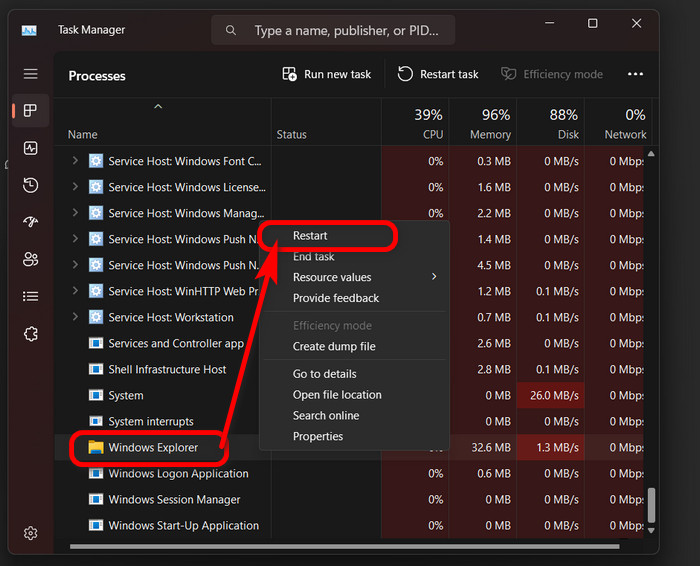Click the scroll up arrow of process list
This screenshot has width=700, height=566.
pos(651,154)
